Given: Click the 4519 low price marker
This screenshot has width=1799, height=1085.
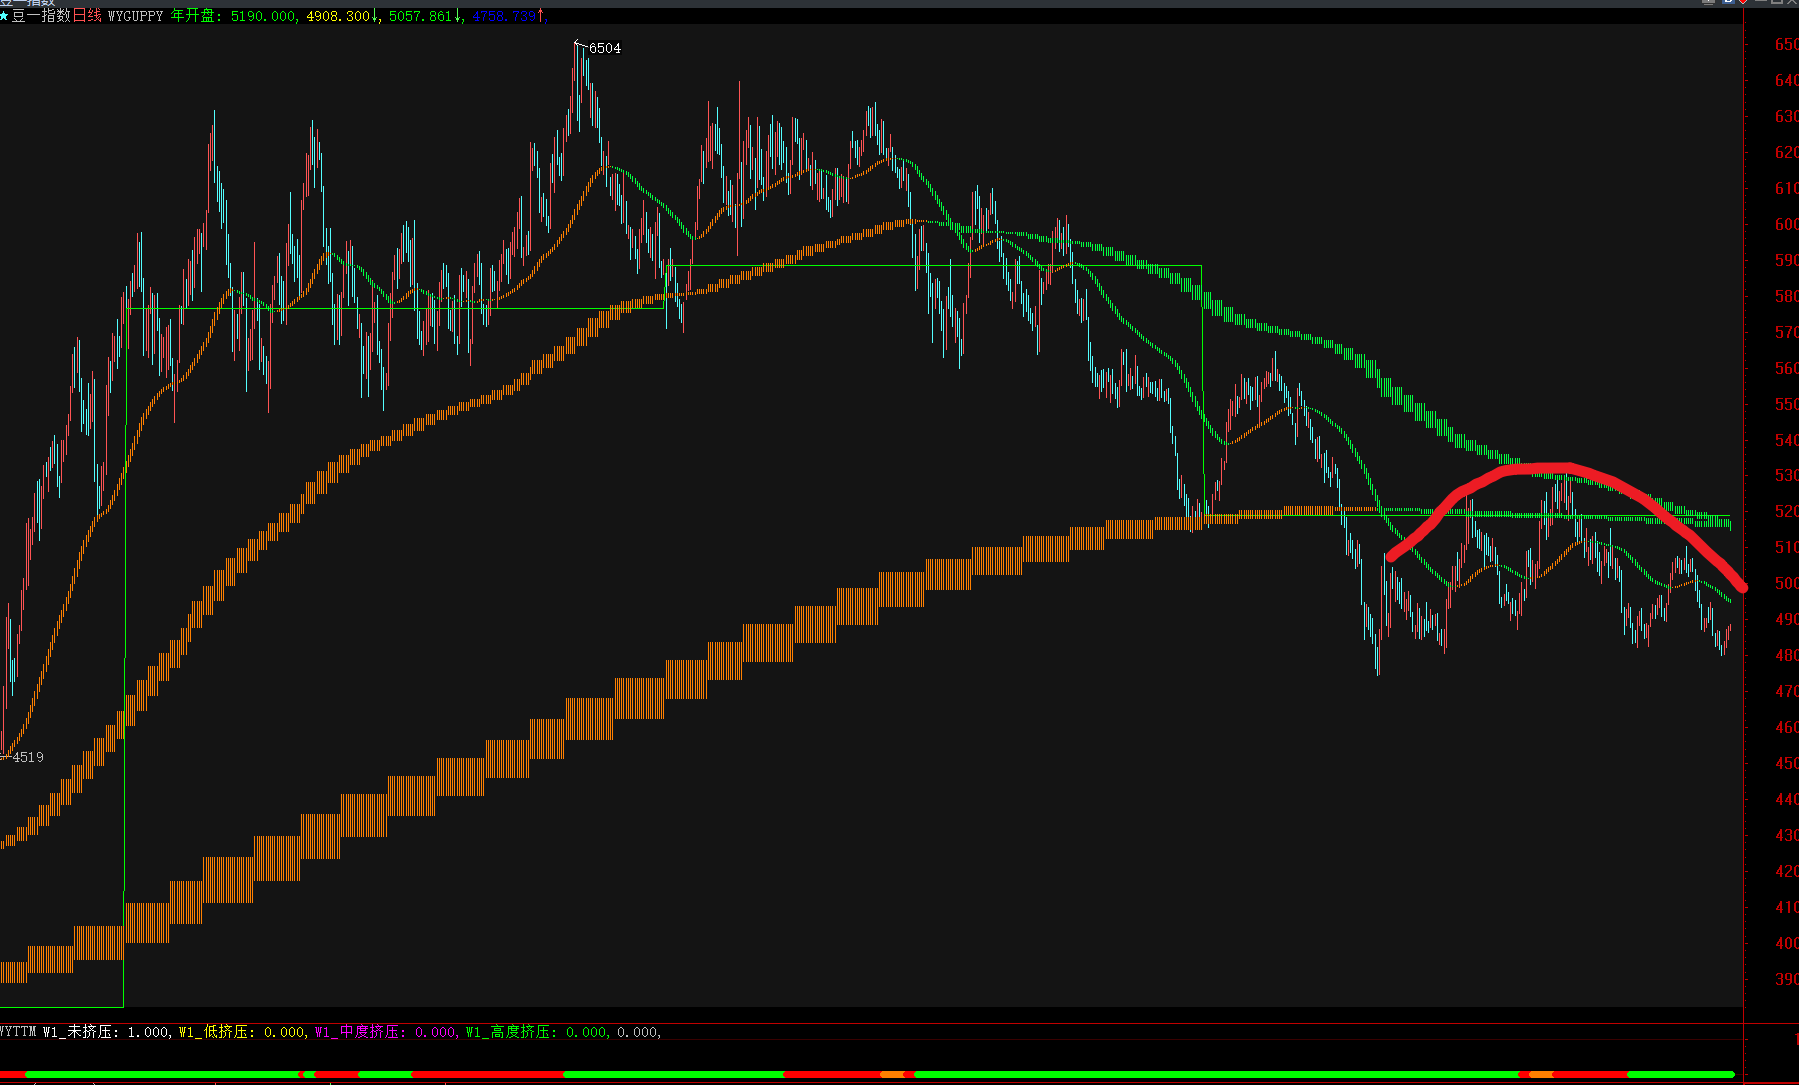Looking at the screenshot, I should [27, 757].
